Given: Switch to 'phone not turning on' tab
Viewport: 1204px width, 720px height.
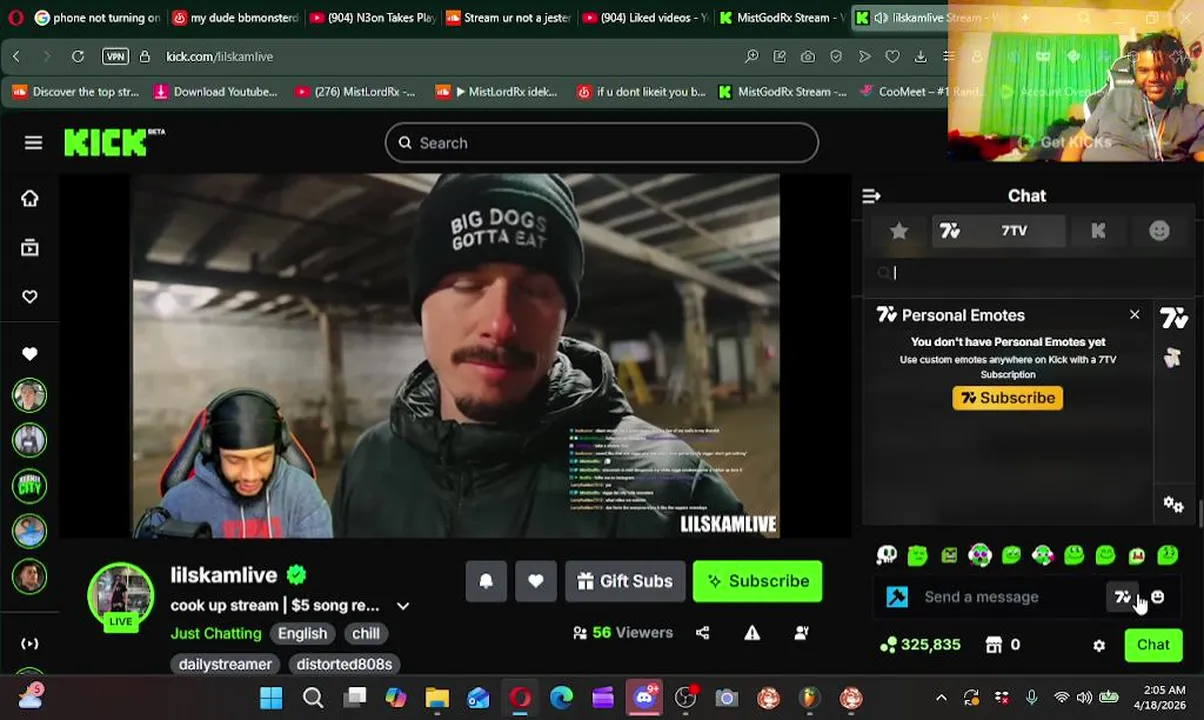Looking at the screenshot, I should point(96,18).
